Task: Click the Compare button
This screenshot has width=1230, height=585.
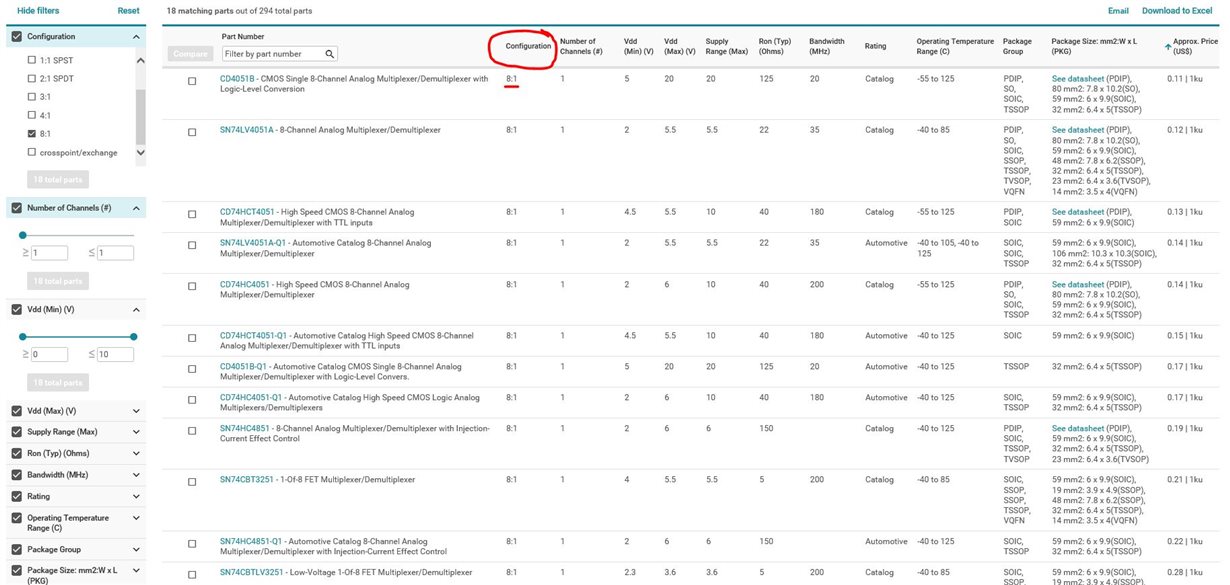Action: click(190, 53)
